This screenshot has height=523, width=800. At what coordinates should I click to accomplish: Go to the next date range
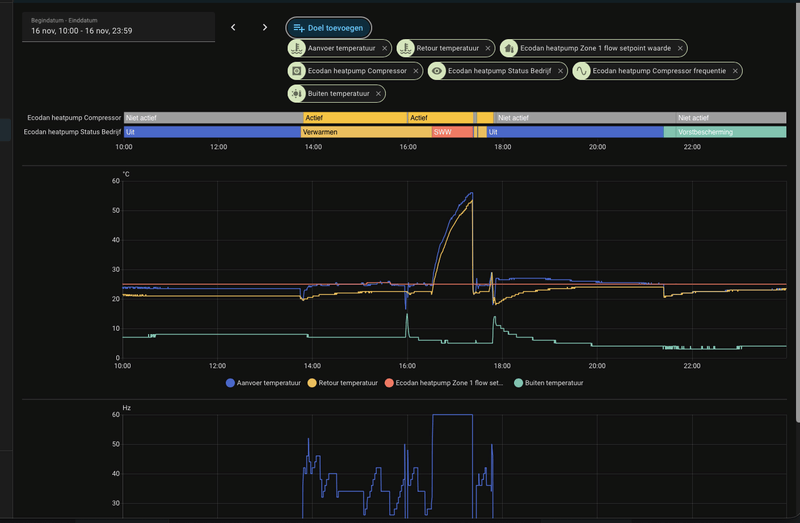pos(265,28)
